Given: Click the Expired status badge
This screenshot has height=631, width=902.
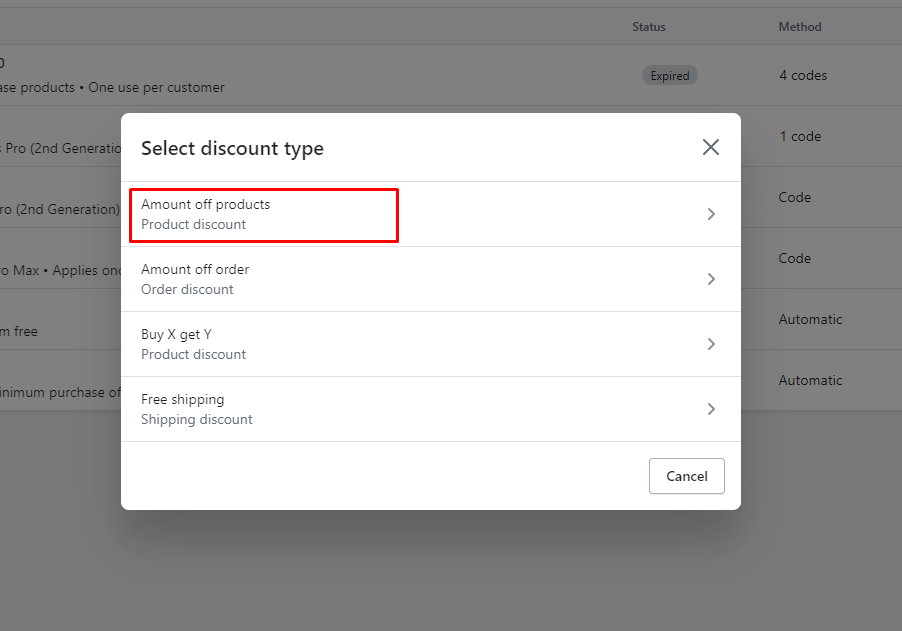Looking at the screenshot, I should (x=670, y=76).
